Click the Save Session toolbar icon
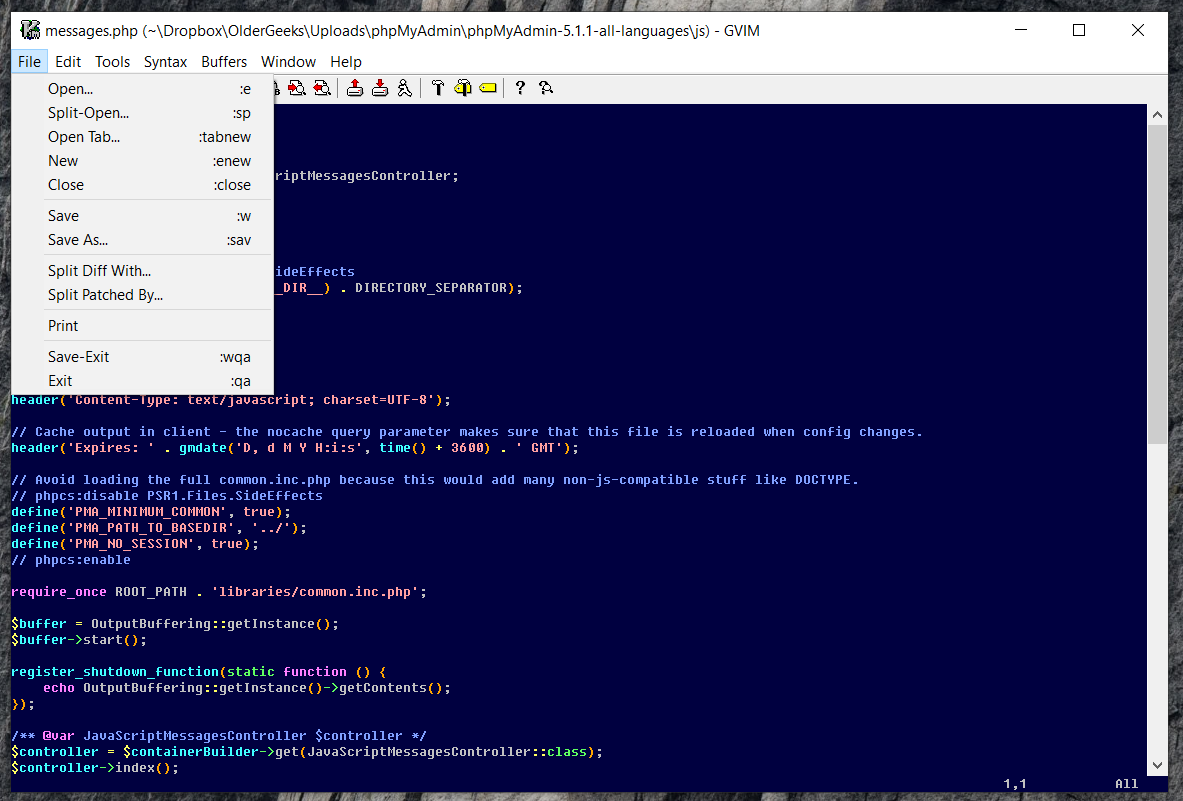1183x801 pixels. pyautogui.click(x=381, y=88)
